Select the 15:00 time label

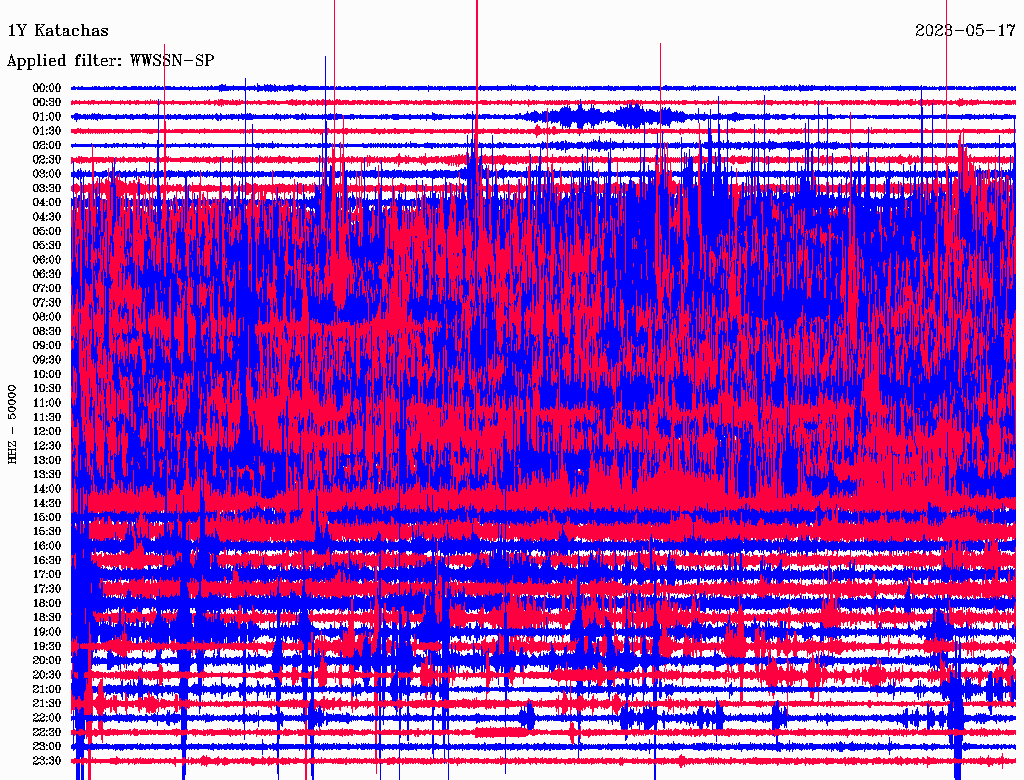tap(47, 517)
